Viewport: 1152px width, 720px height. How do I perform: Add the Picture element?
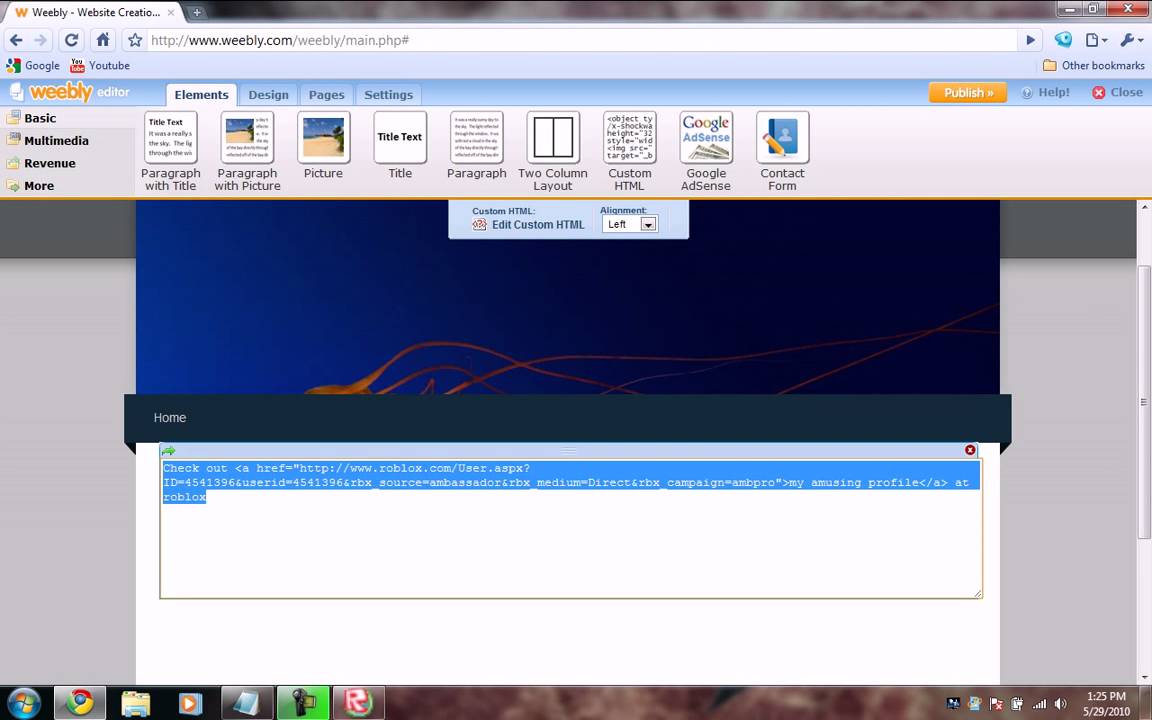click(x=323, y=145)
